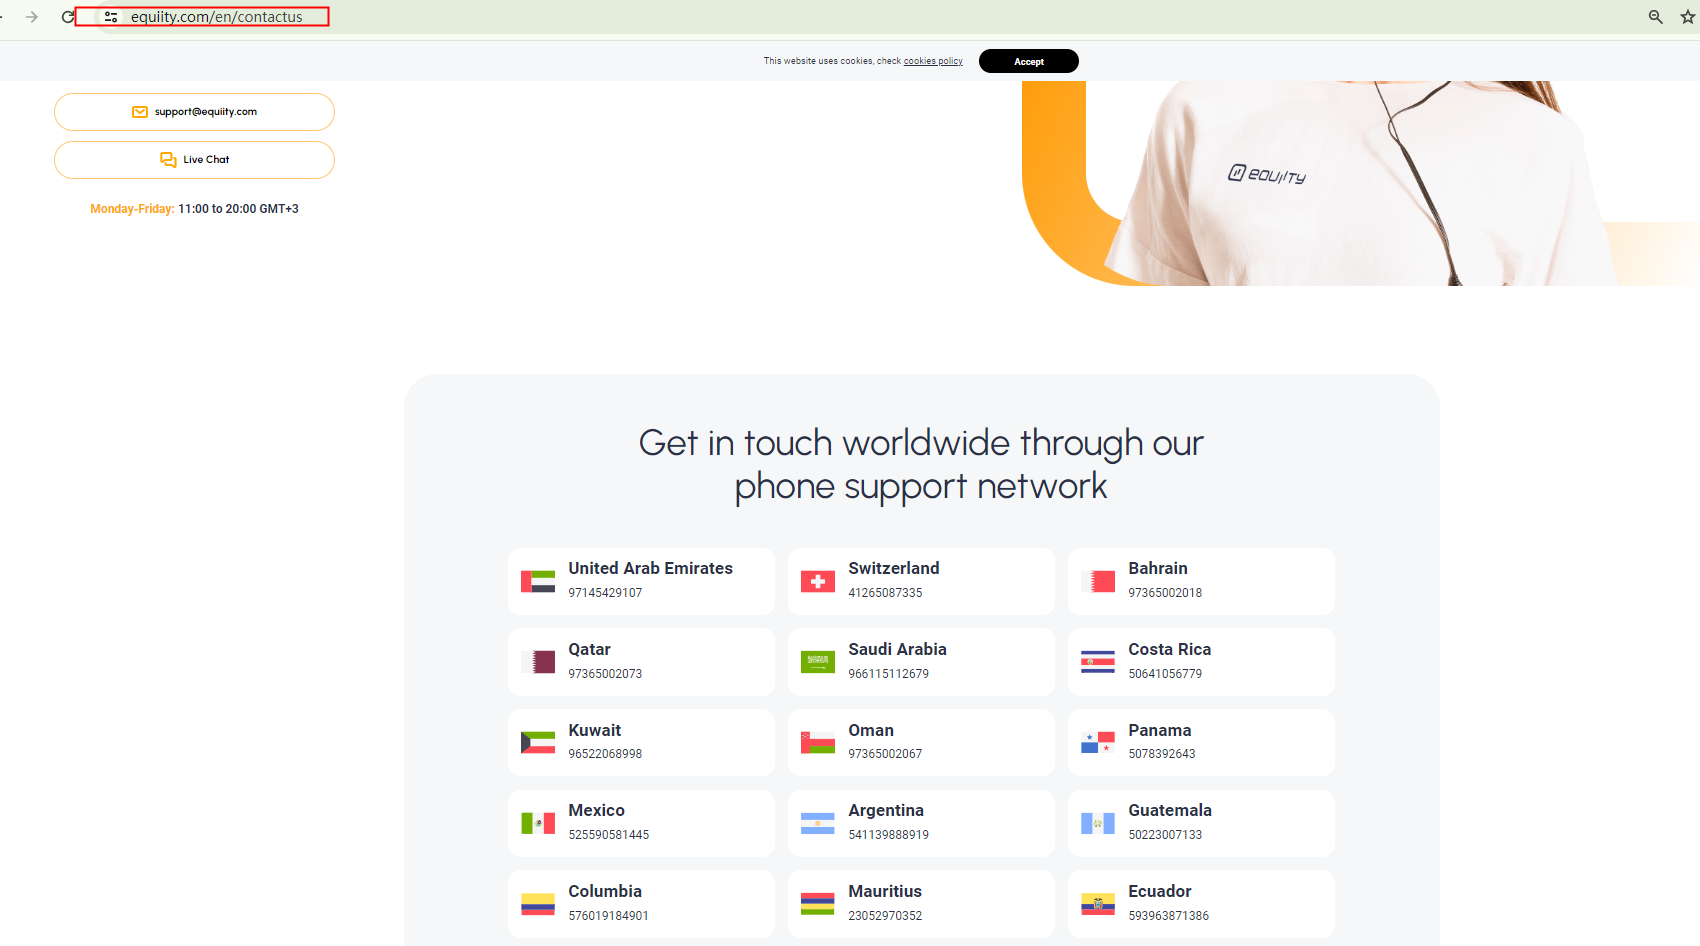Click the envelope icon beside support email
The height and width of the screenshot is (946, 1700).
click(x=140, y=112)
